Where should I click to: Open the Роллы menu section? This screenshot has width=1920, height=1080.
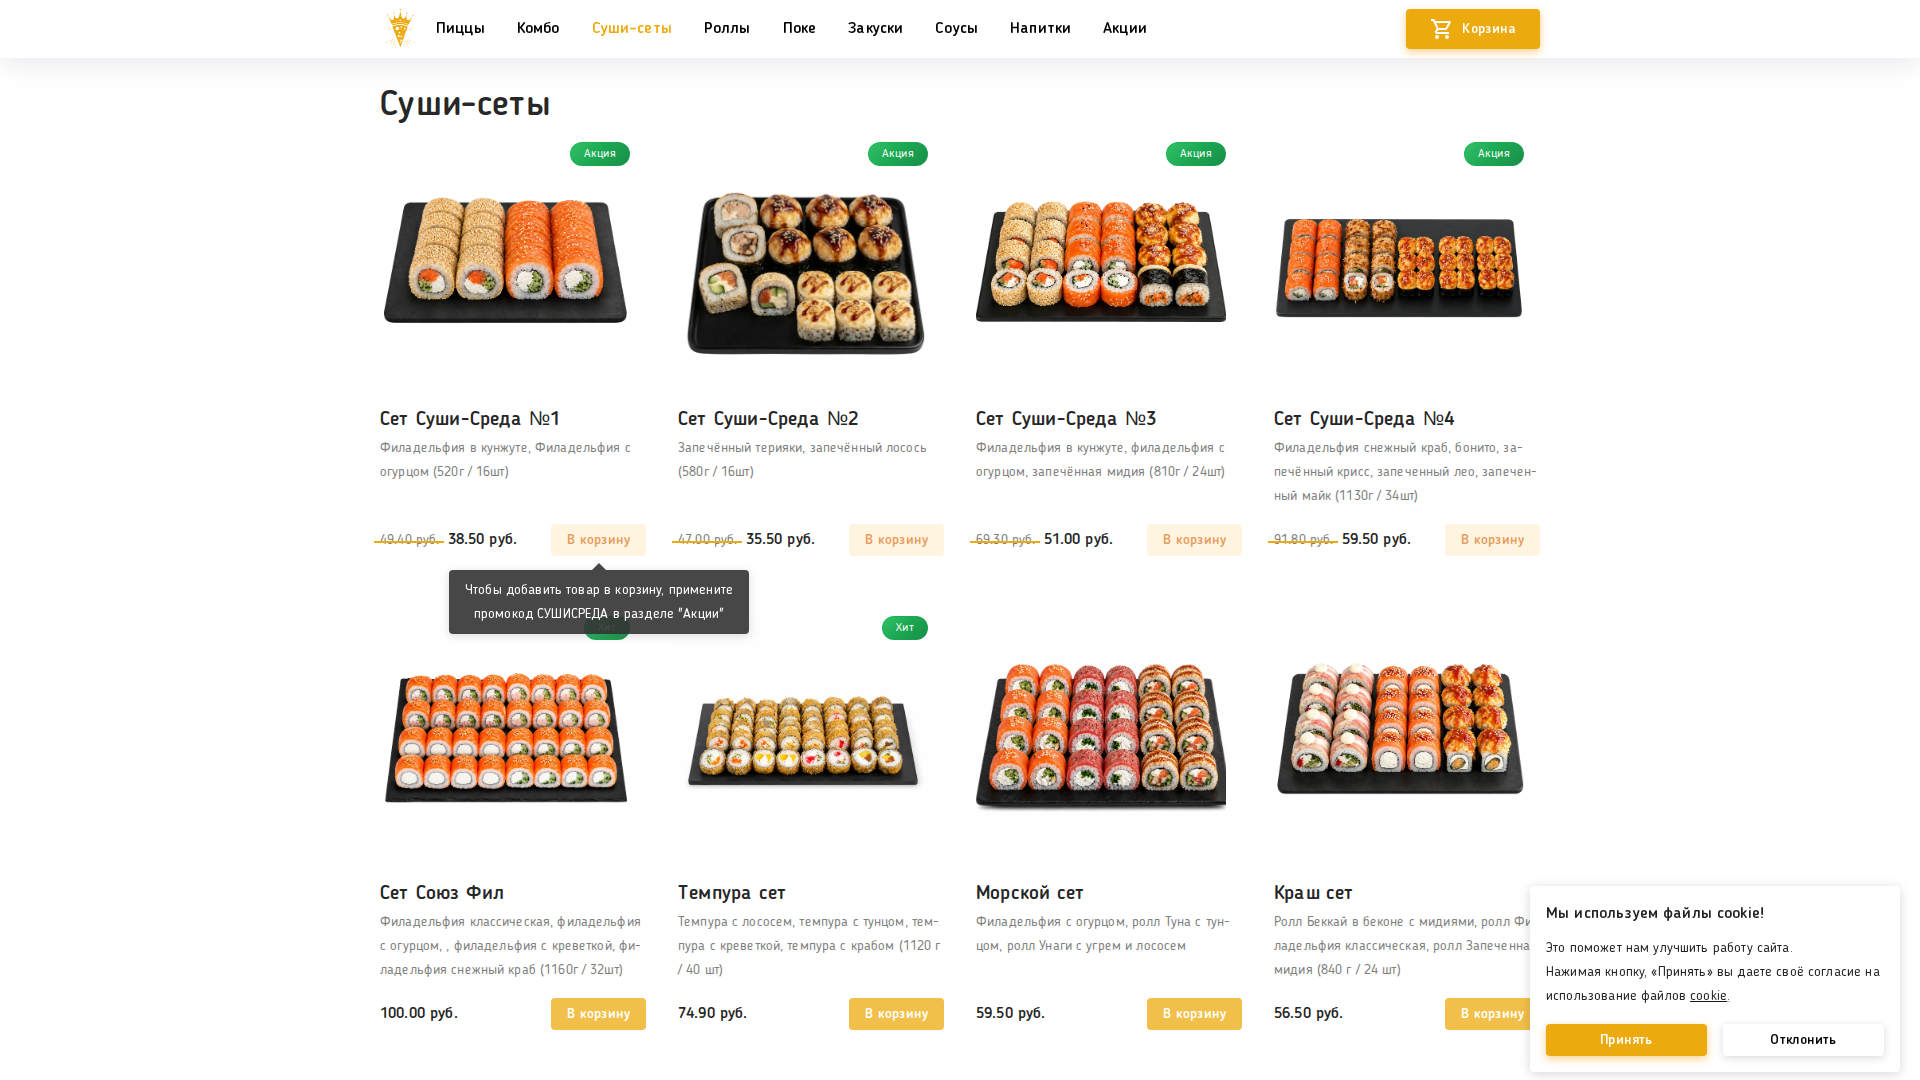coord(727,28)
